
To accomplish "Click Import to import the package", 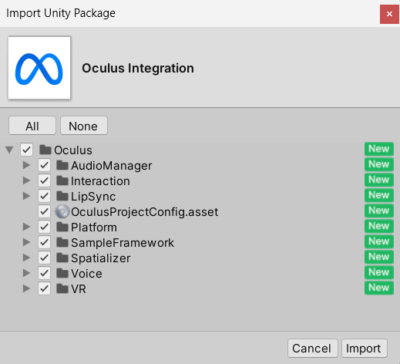I will click(x=364, y=349).
